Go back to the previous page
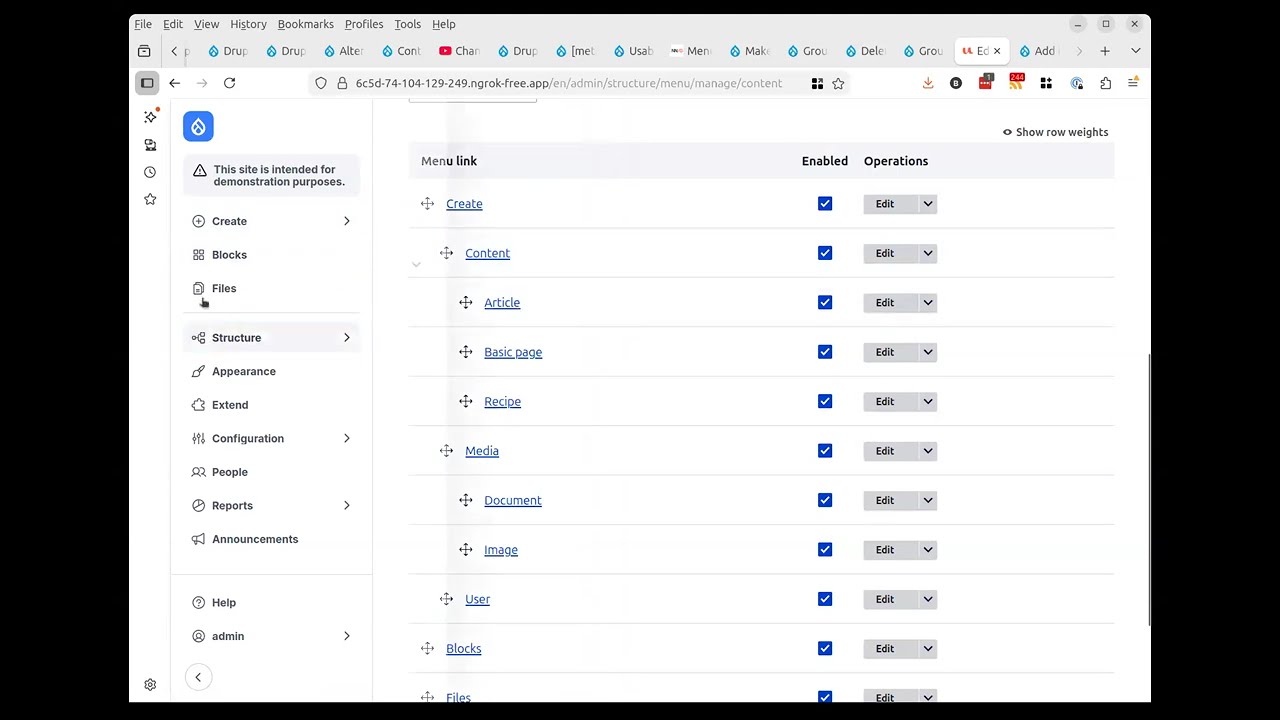 pyautogui.click(x=174, y=83)
